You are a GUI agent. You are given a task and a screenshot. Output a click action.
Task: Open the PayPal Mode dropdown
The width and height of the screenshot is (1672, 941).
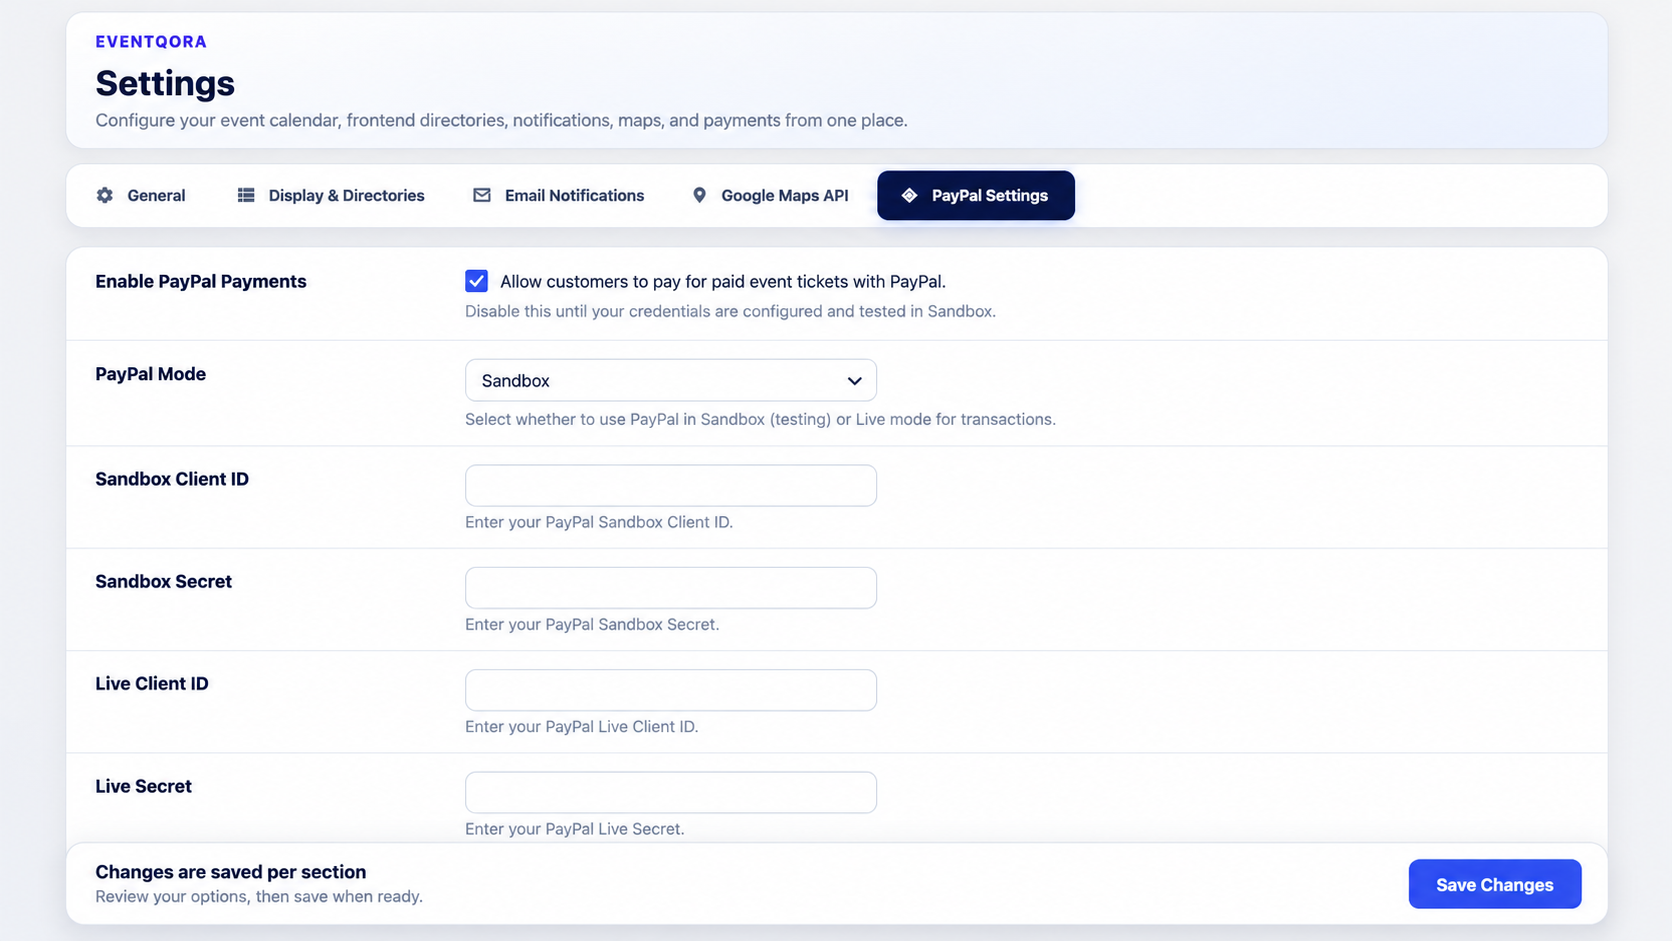671,380
